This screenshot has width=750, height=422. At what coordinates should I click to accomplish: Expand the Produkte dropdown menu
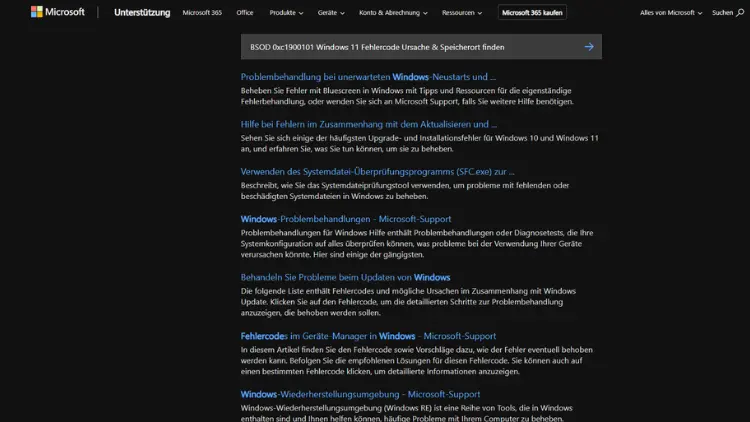(286, 13)
